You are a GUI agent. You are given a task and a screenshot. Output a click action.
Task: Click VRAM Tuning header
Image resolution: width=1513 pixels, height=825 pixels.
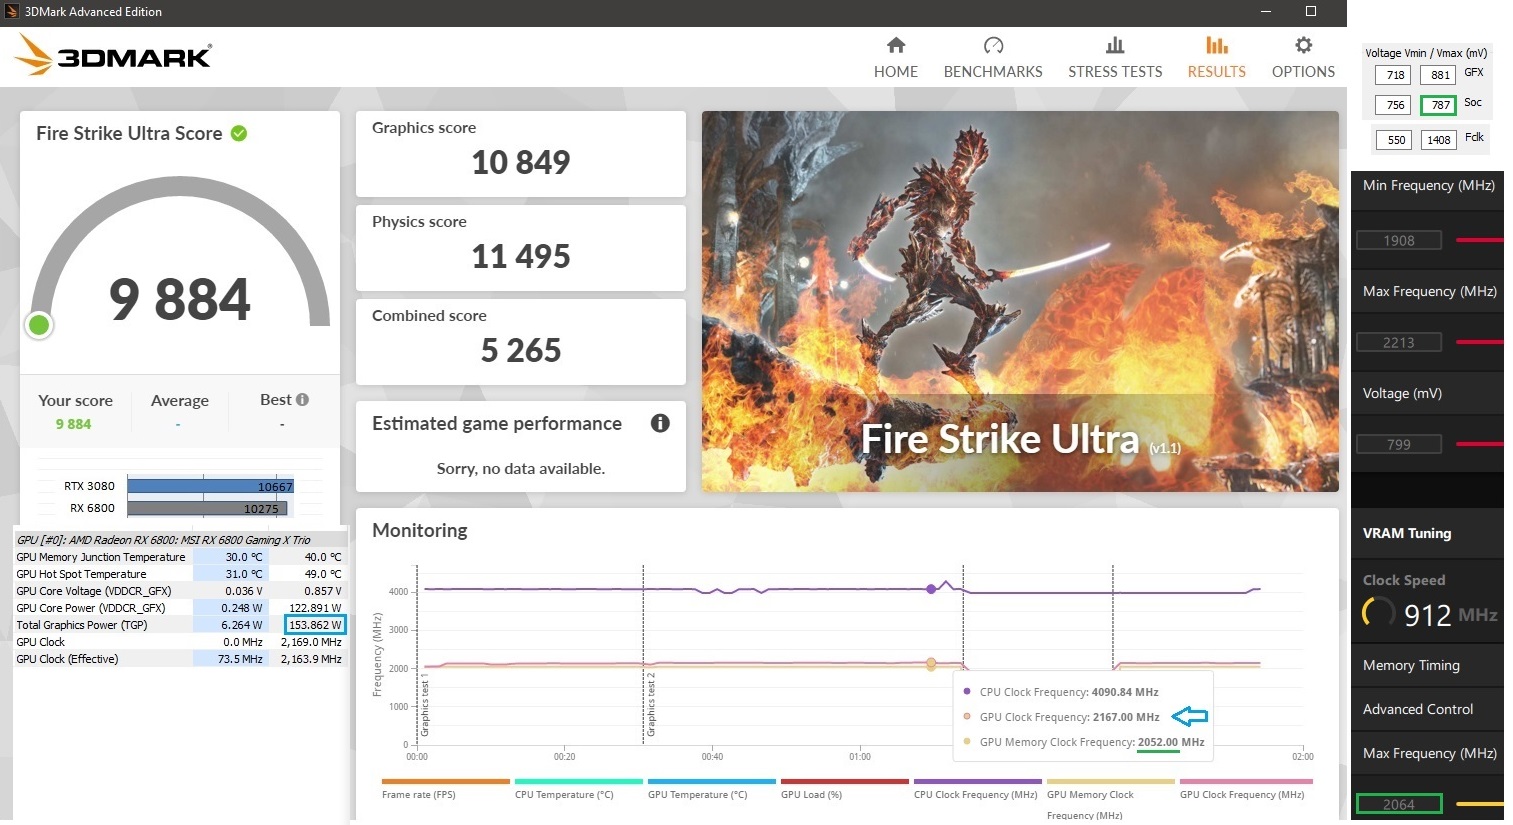[1407, 533]
